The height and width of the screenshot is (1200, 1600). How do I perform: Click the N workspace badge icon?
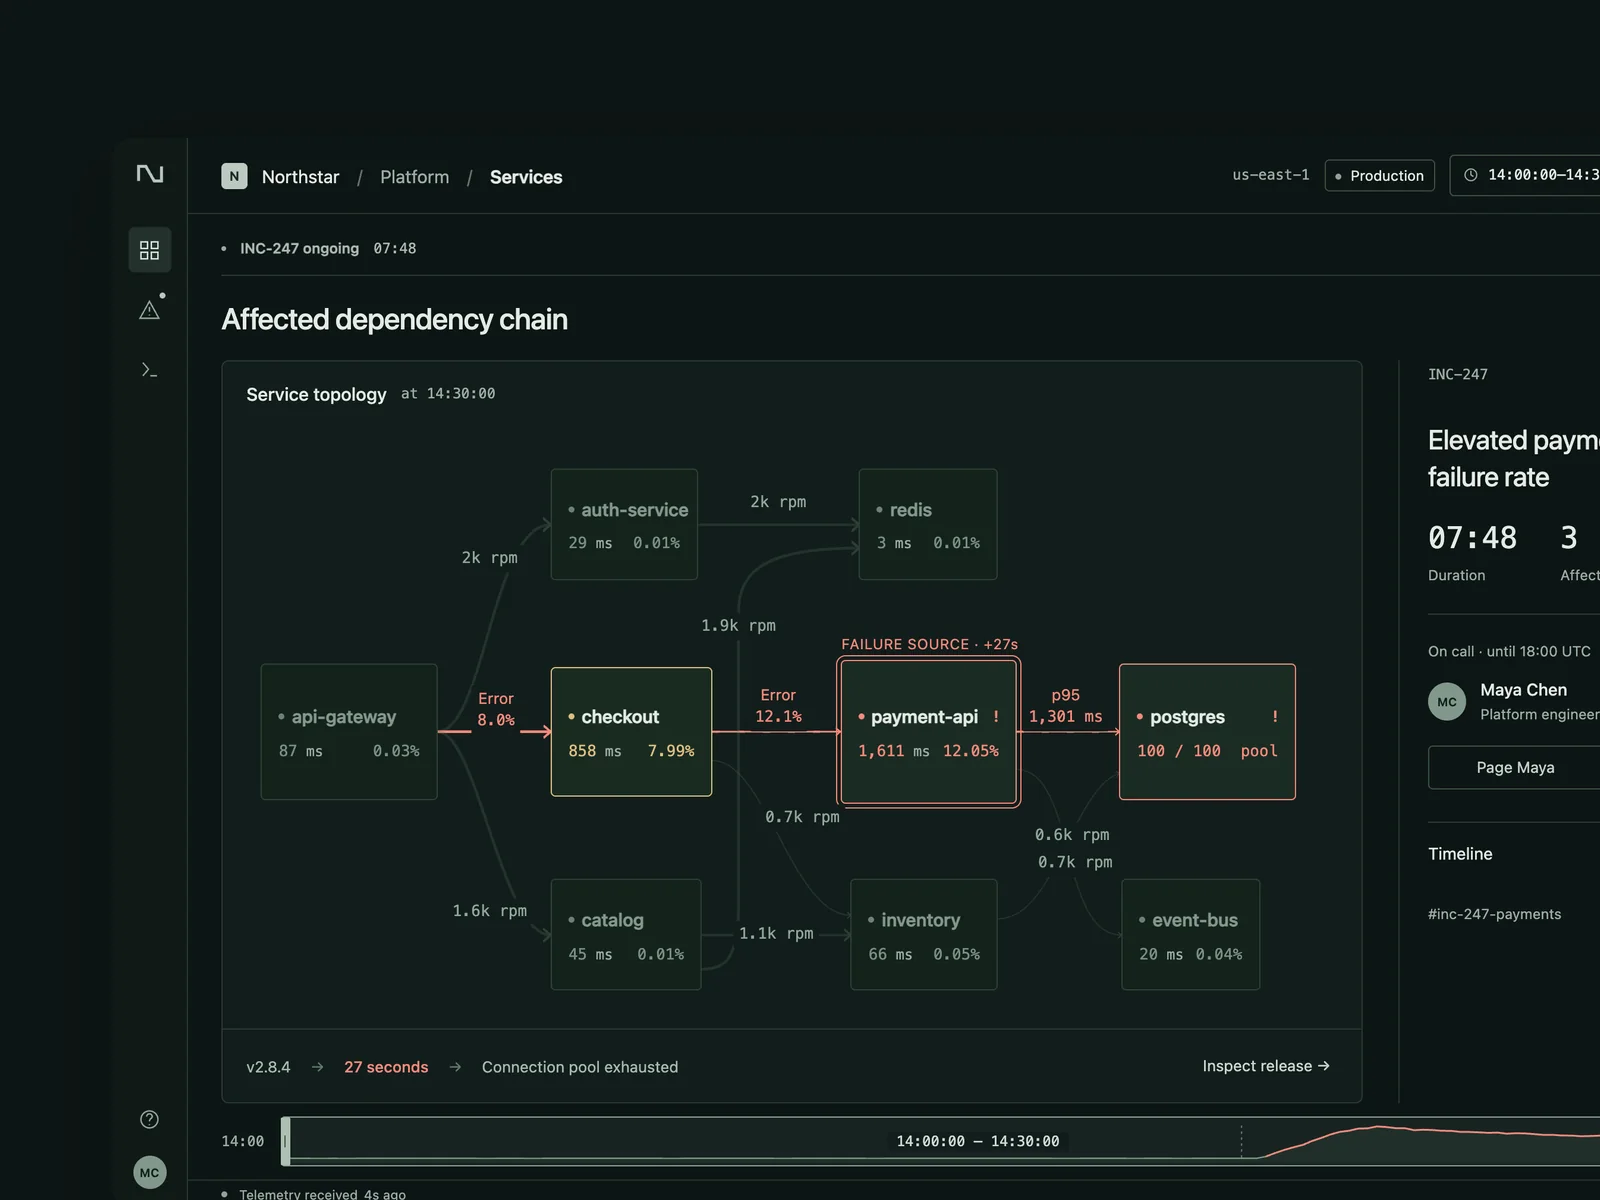(234, 176)
